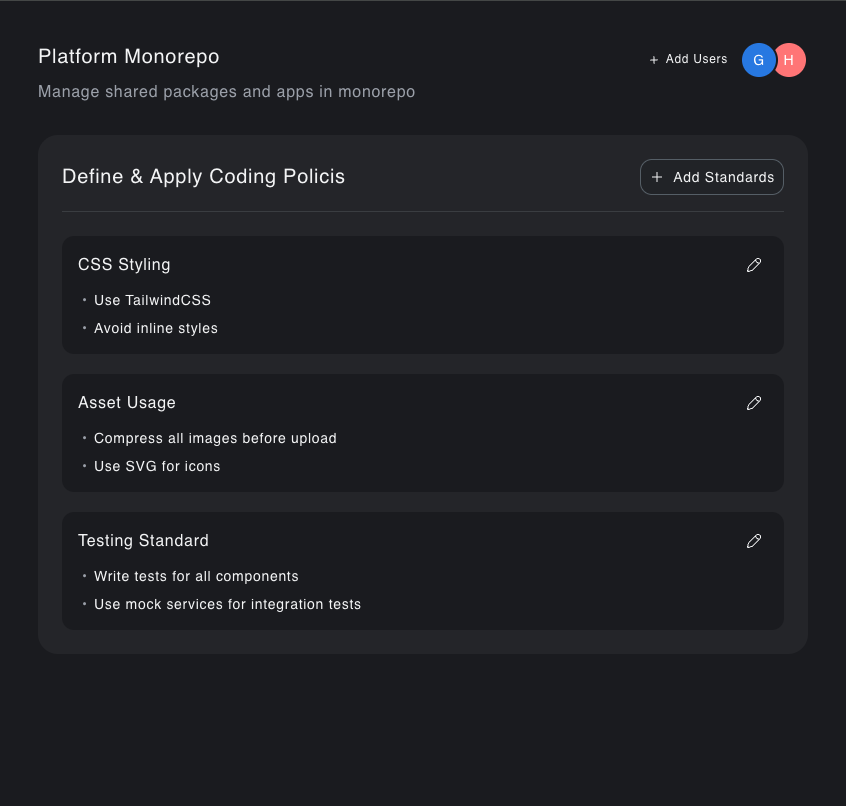Select the Avoid inline styles rule
The height and width of the screenshot is (806, 846).
tap(156, 328)
